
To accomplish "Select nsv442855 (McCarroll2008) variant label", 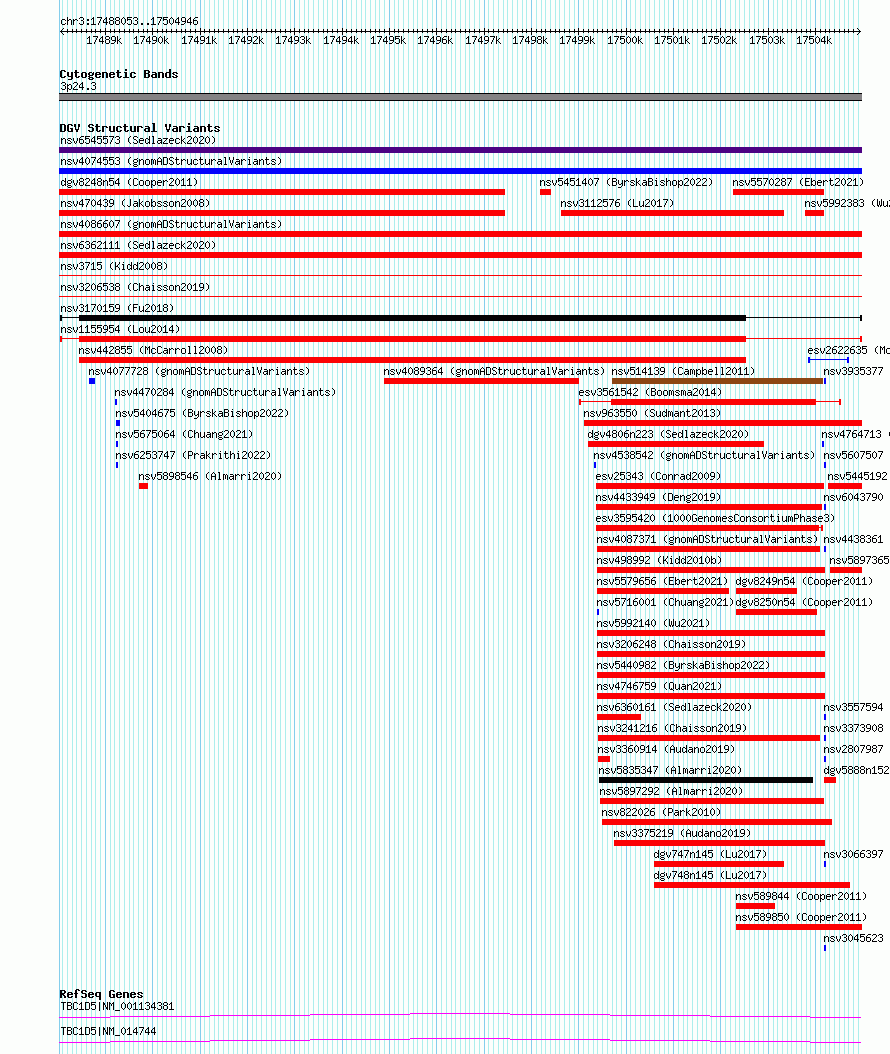I will pos(153,350).
